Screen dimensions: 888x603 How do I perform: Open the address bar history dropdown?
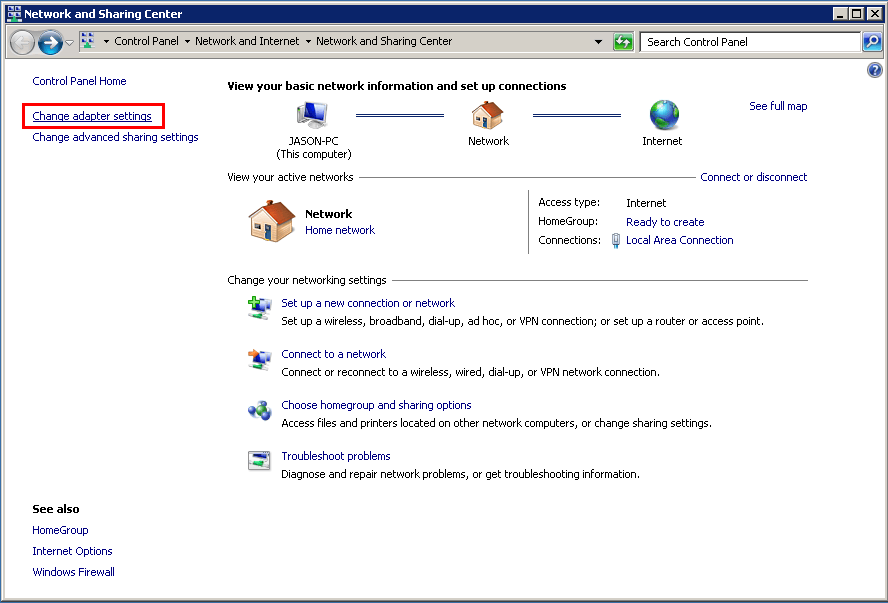tap(599, 42)
